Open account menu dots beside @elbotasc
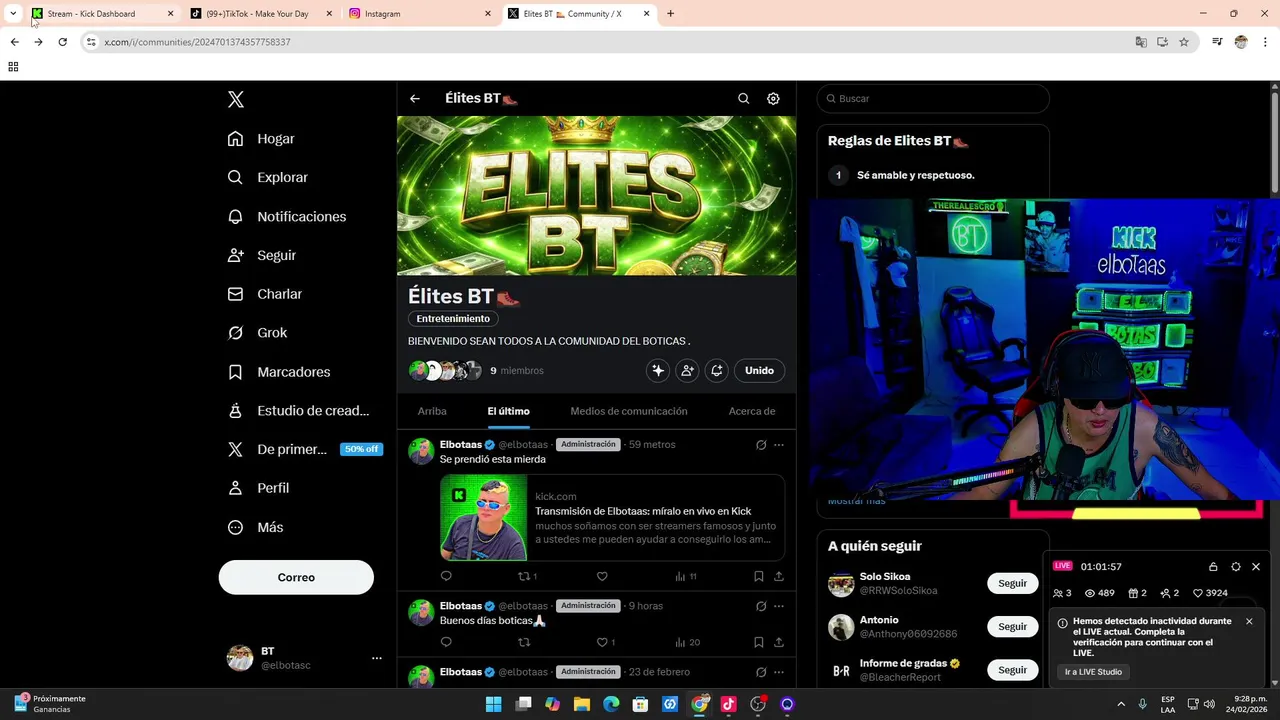The width and height of the screenshot is (1280, 720). coord(377,658)
